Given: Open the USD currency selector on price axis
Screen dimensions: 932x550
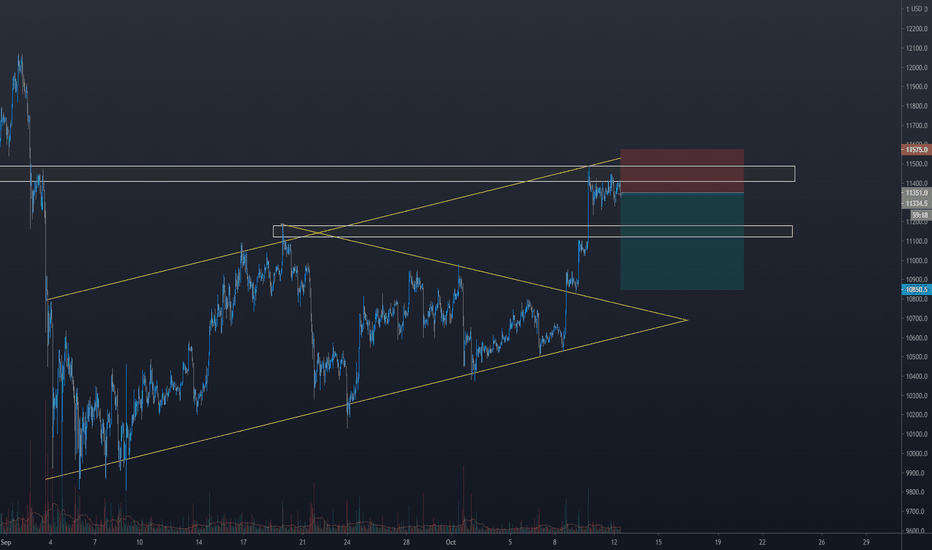Looking at the screenshot, I should tap(917, 9).
